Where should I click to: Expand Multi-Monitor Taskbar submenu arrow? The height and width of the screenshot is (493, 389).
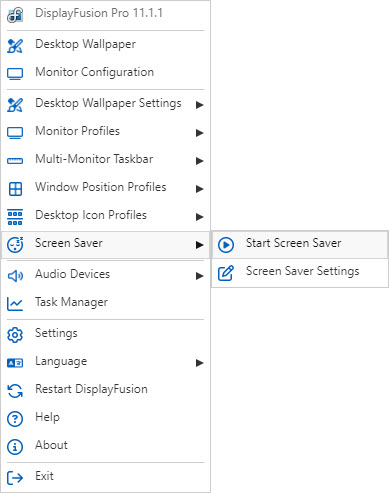point(199,161)
